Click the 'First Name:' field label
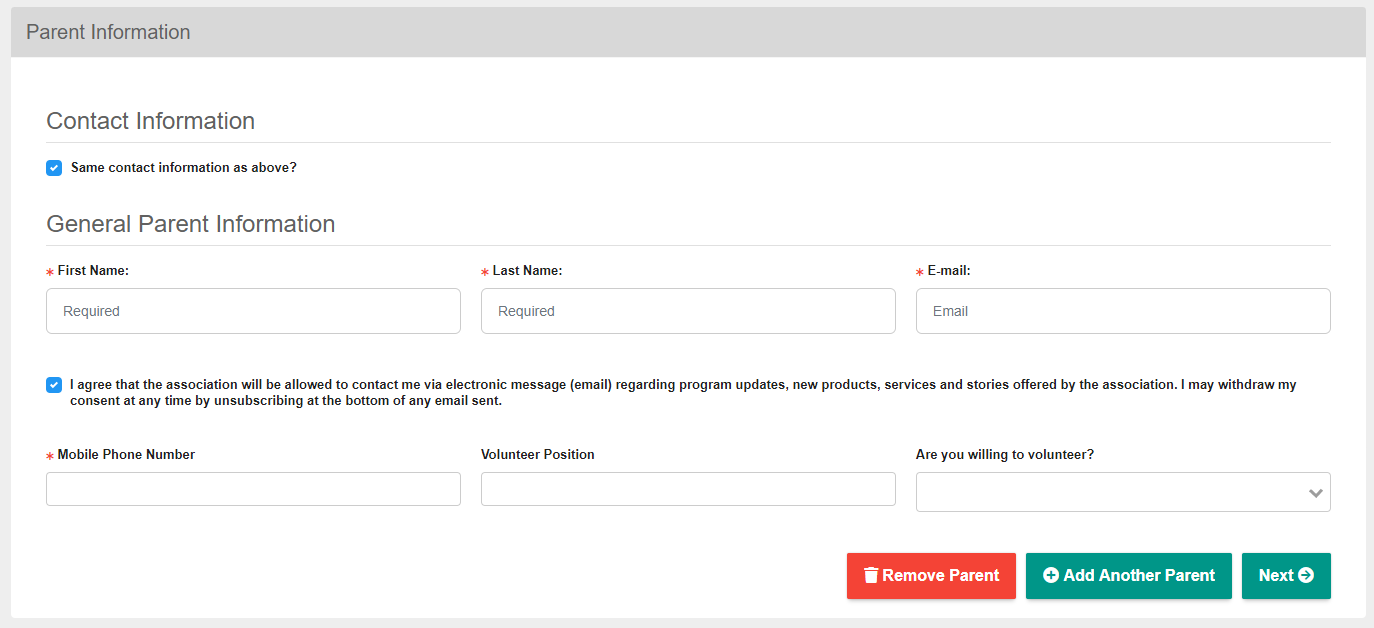The width and height of the screenshot is (1374, 628). pos(93,271)
